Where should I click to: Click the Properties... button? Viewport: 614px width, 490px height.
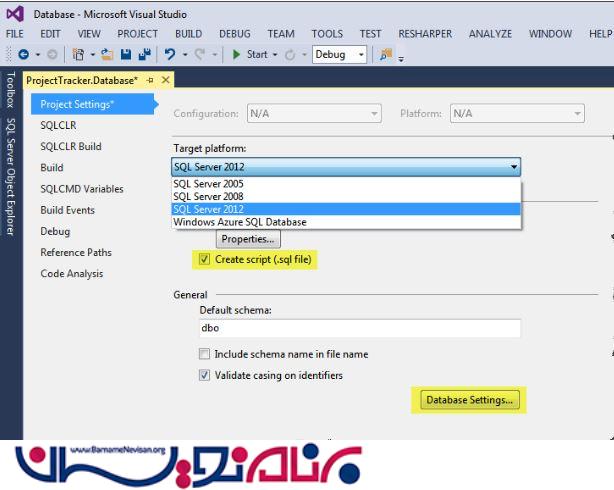coord(249,239)
